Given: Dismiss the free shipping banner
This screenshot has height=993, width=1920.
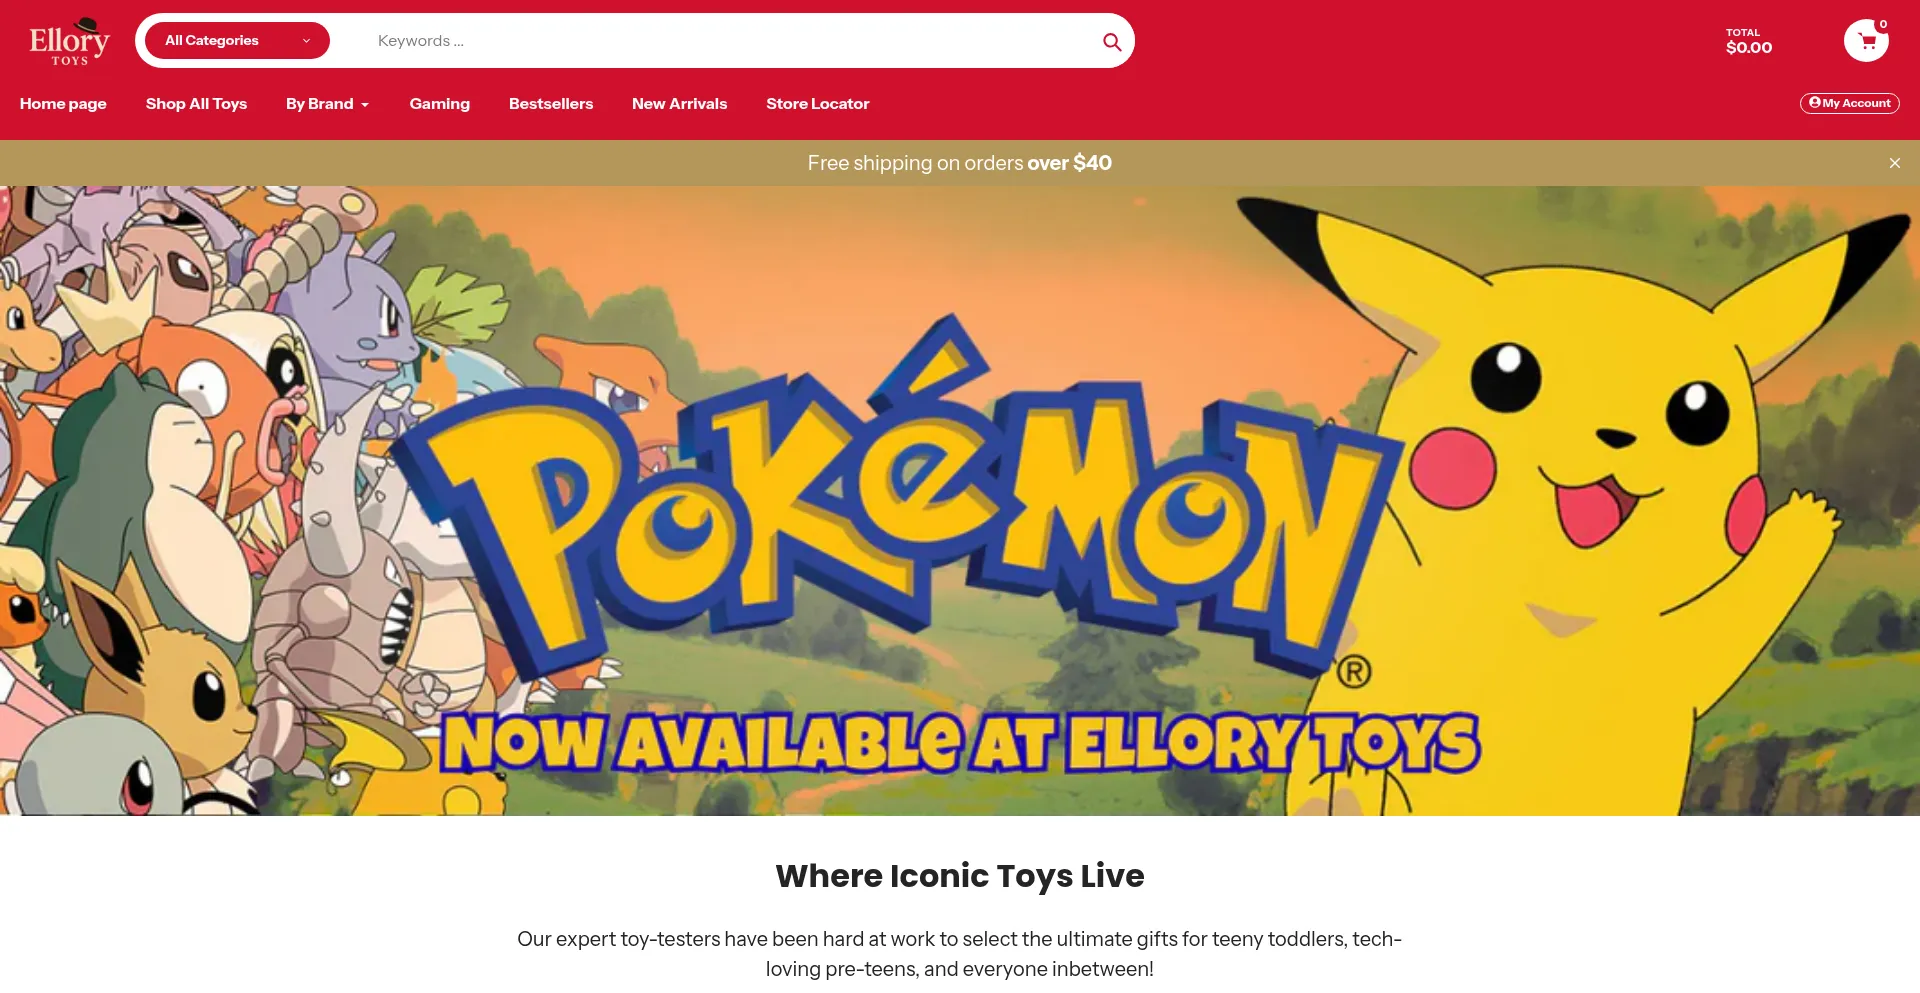Looking at the screenshot, I should (1895, 163).
